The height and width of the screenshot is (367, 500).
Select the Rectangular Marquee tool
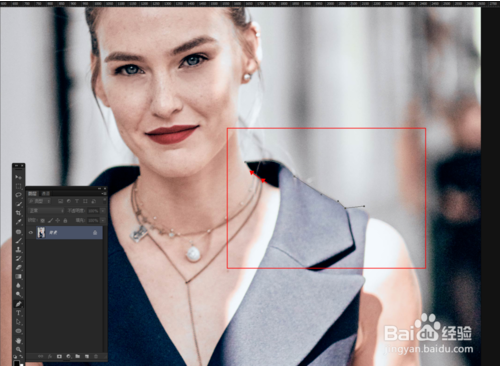point(18,186)
